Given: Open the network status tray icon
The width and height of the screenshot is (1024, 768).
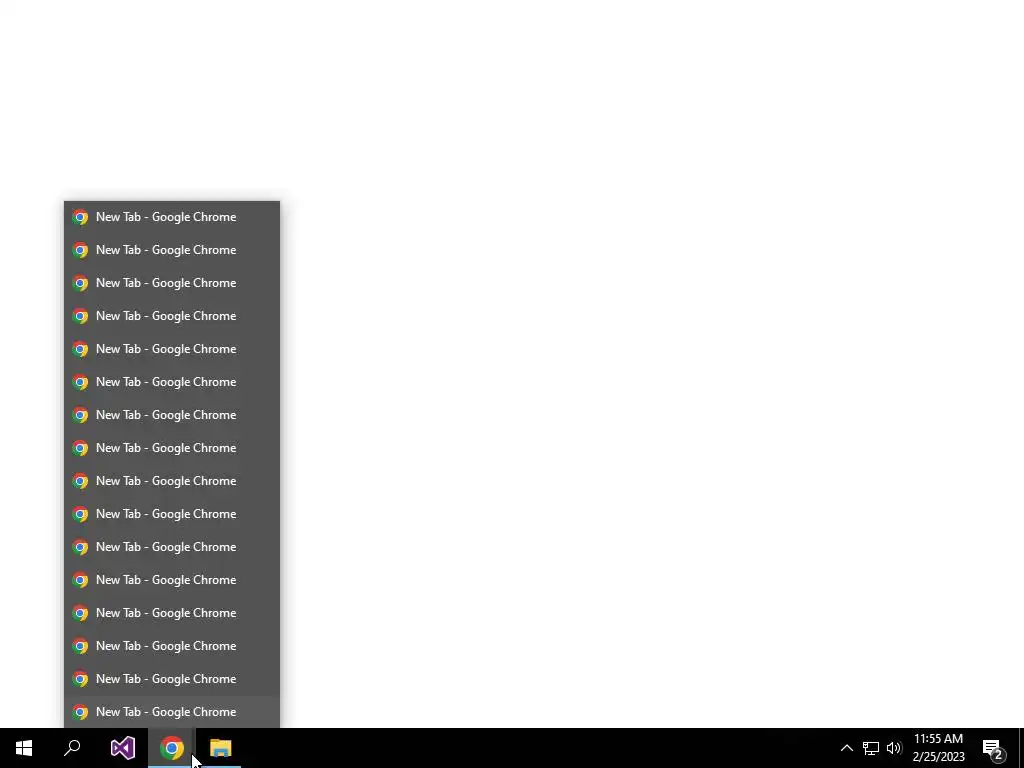Looking at the screenshot, I should [x=871, y=748].
